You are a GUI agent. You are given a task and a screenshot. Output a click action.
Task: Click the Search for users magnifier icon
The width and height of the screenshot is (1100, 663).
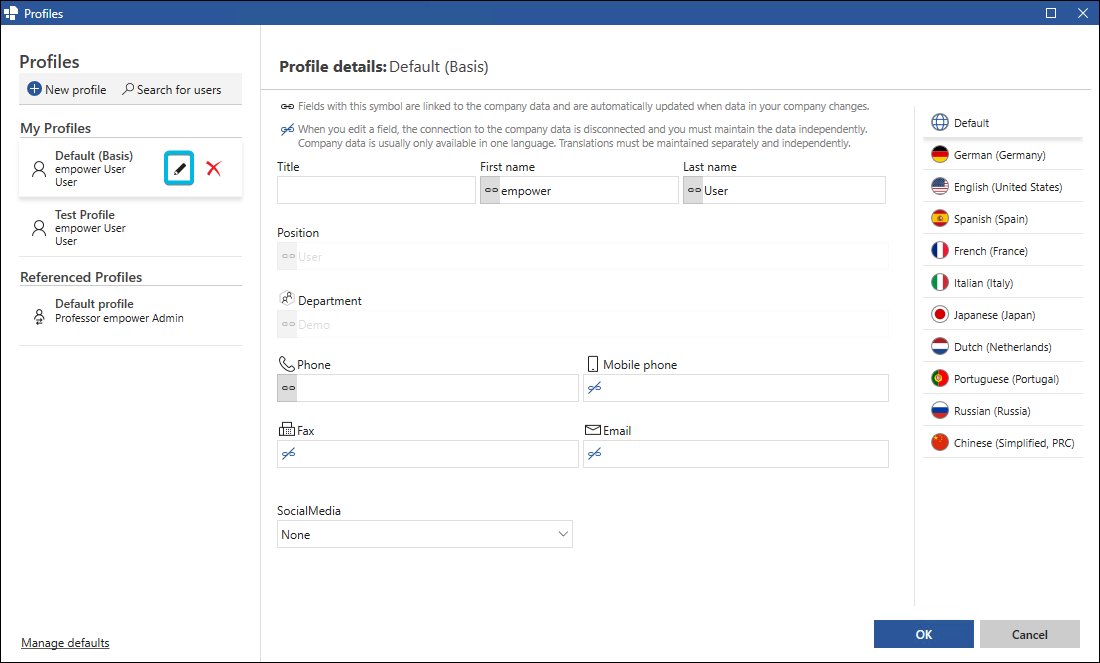click(128, 89)
